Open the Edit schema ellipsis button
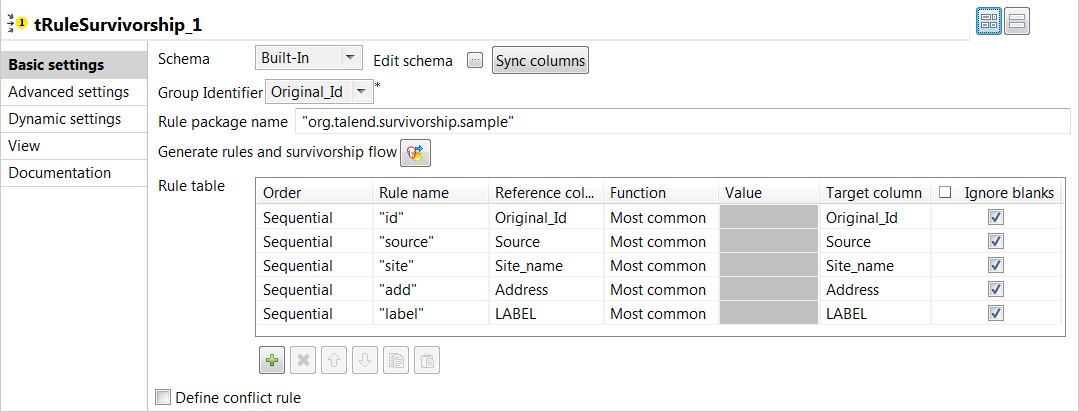The image size is (1079, 412). [475, 60]
